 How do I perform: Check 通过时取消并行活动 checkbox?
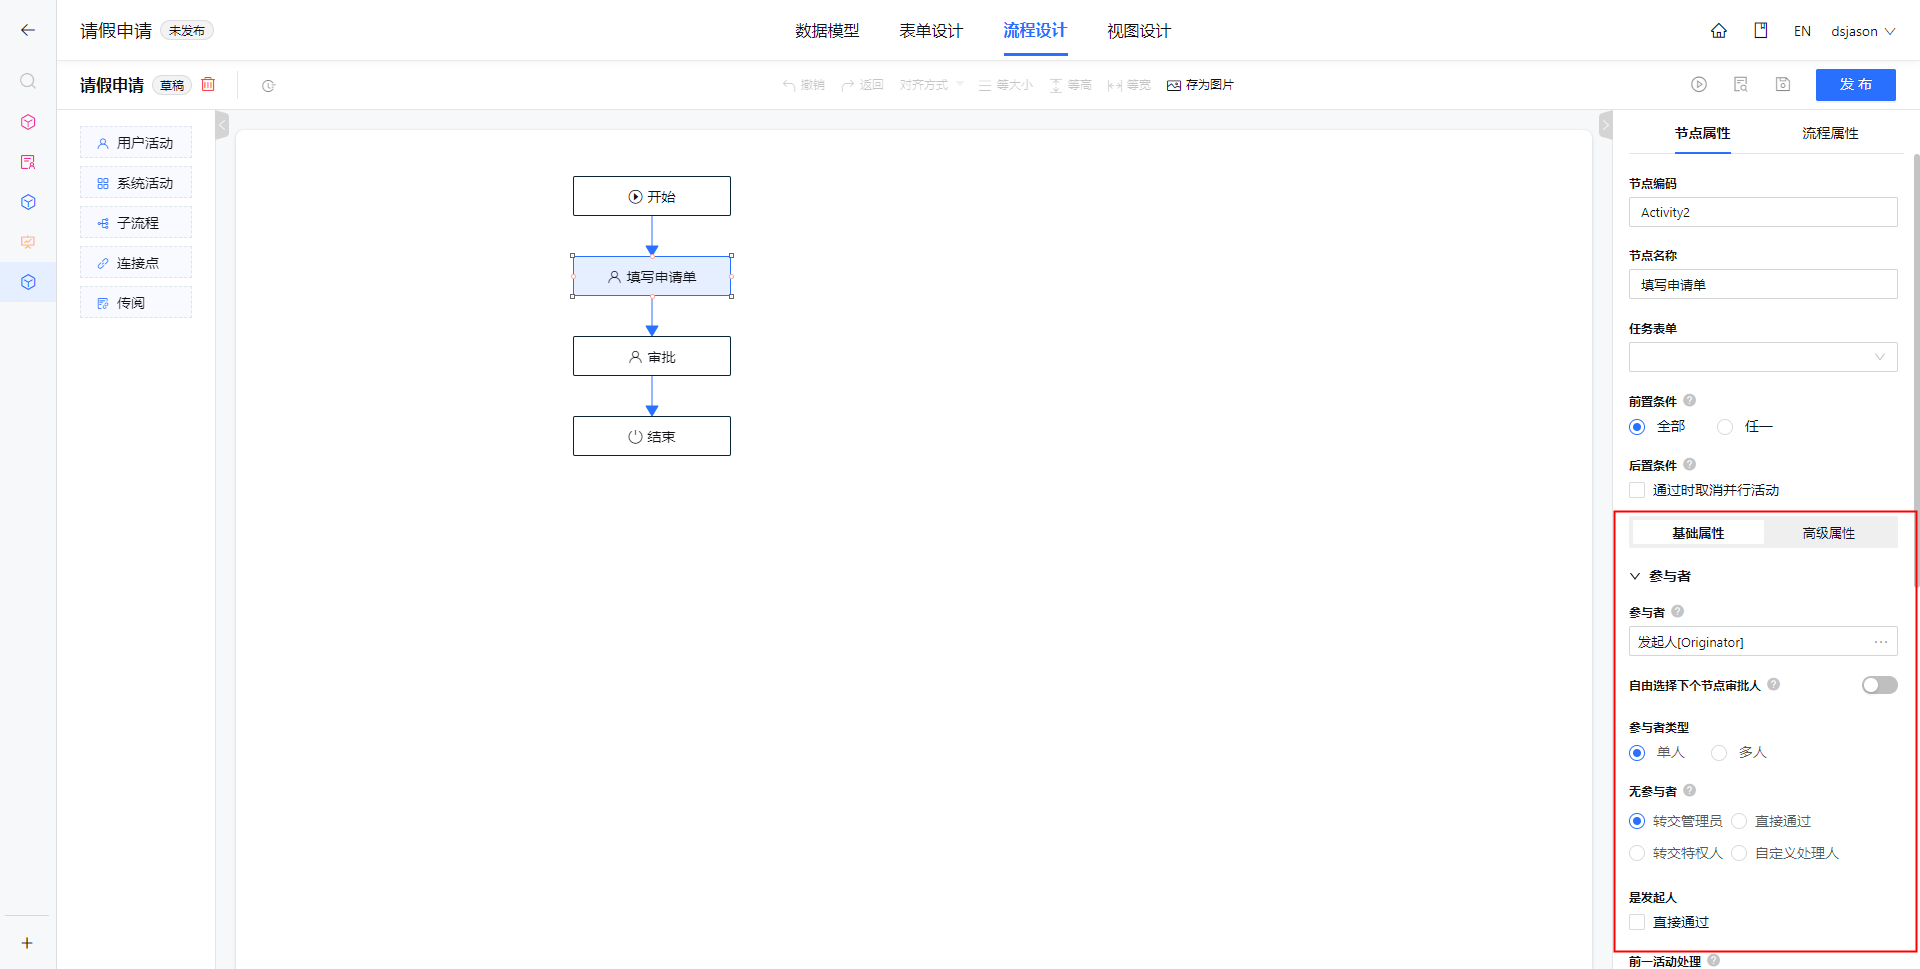coord(1637,490)
